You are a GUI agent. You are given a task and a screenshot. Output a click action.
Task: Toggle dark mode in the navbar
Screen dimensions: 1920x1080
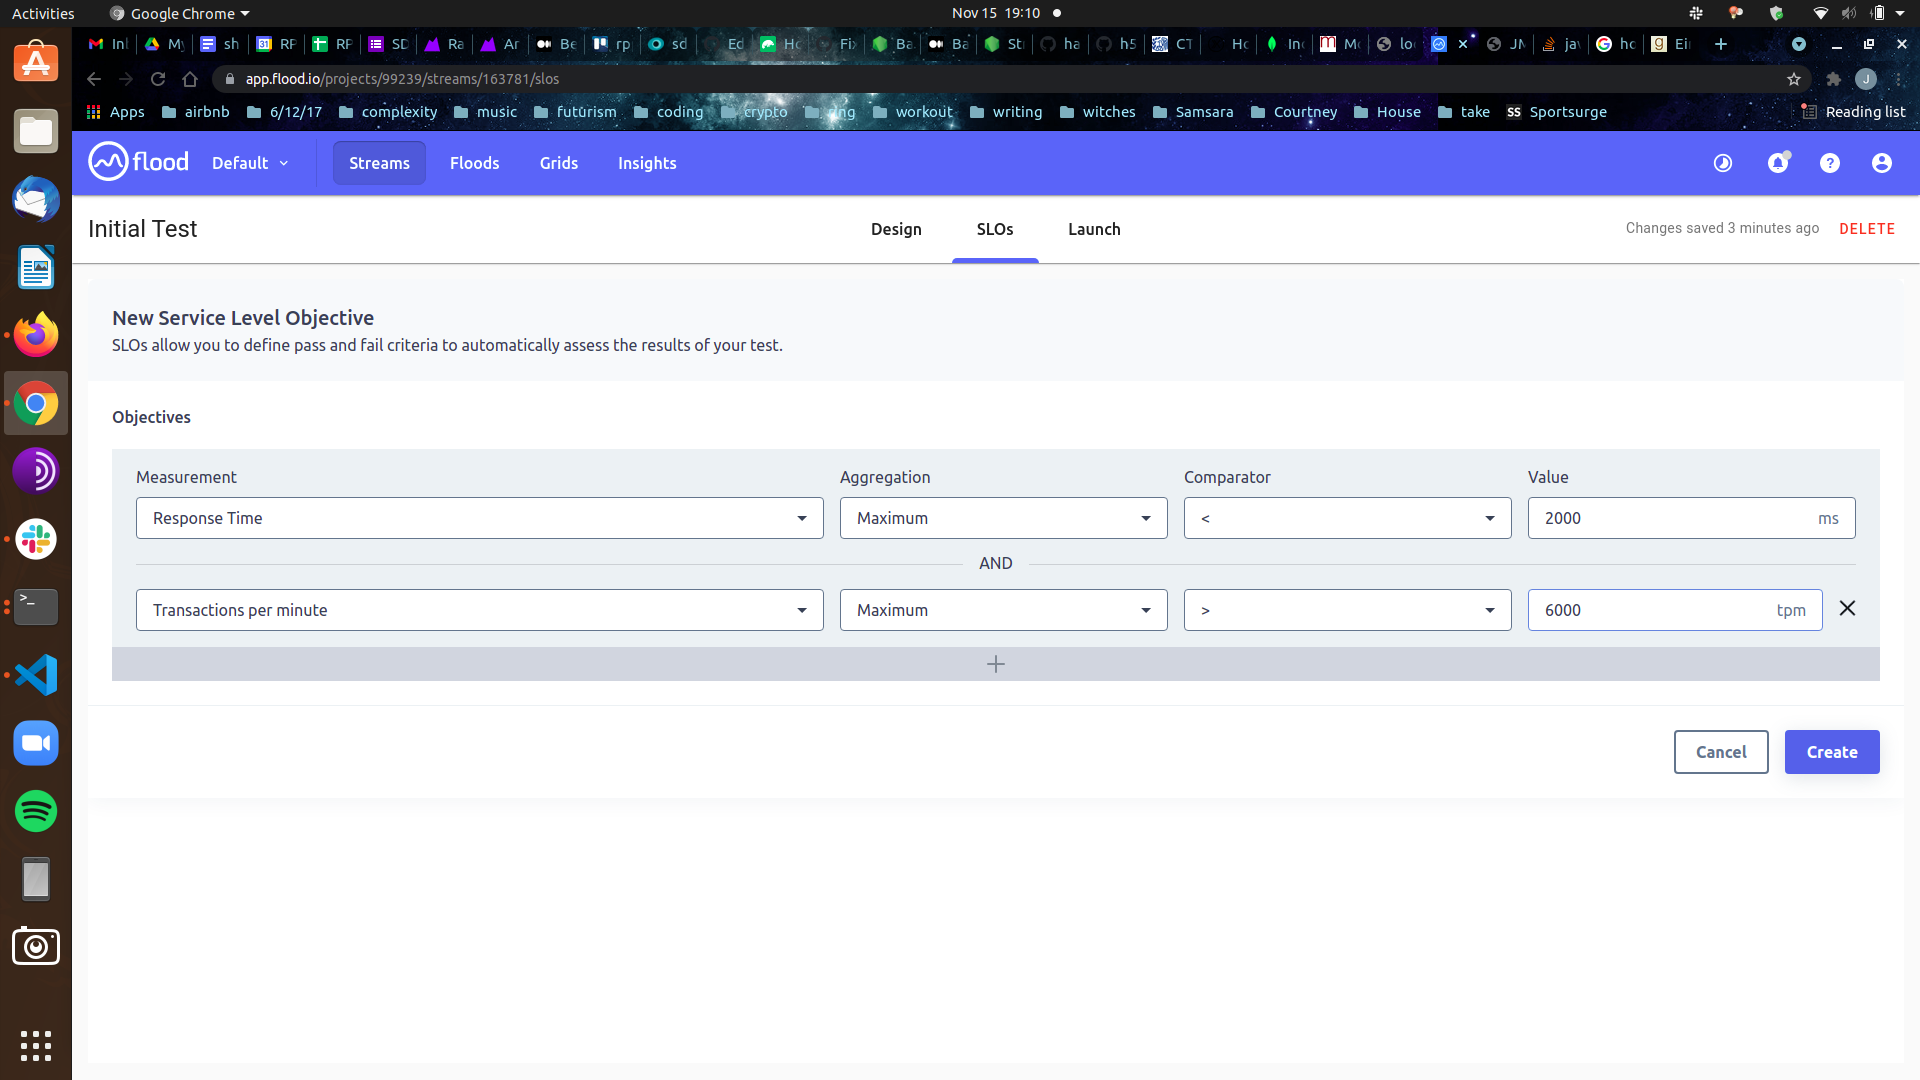point(1722,162)
